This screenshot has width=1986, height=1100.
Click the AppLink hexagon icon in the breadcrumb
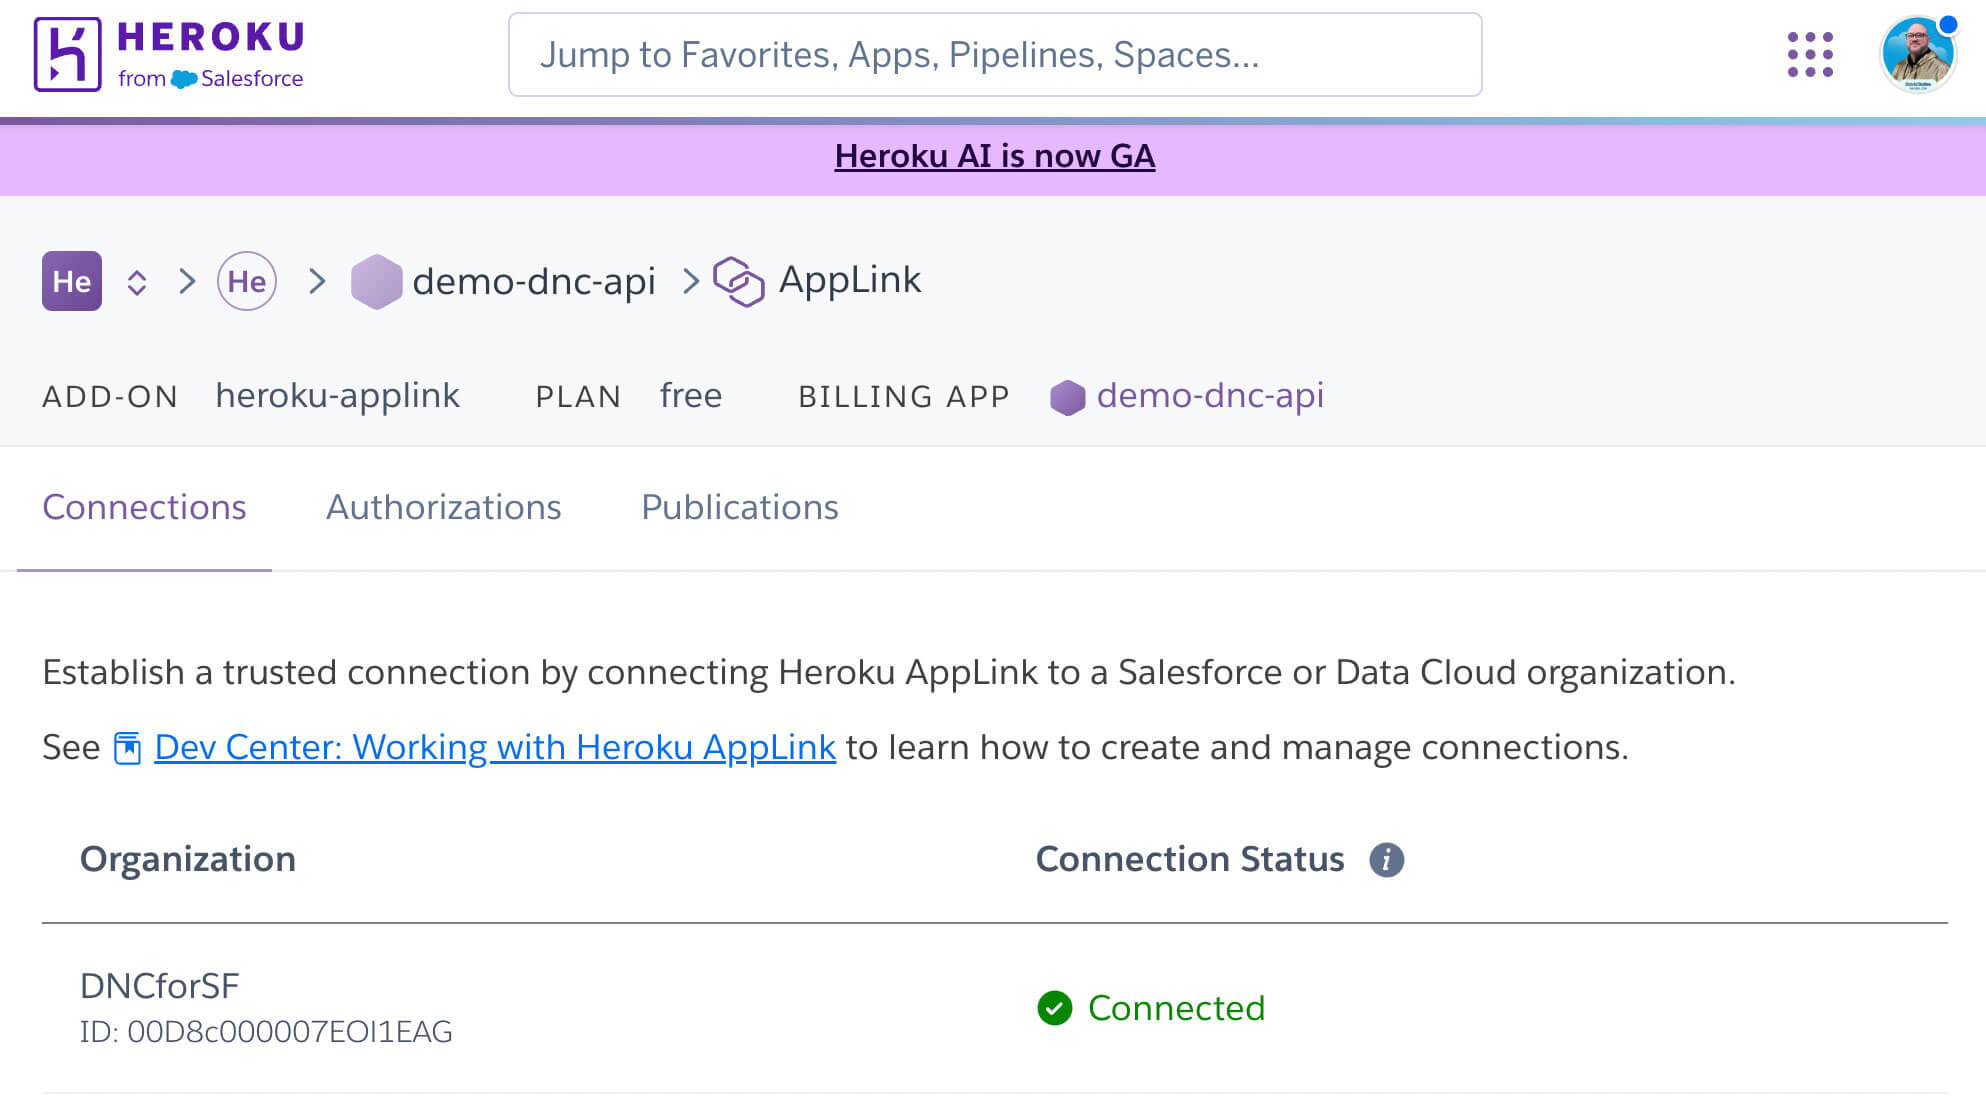[737, 281]
